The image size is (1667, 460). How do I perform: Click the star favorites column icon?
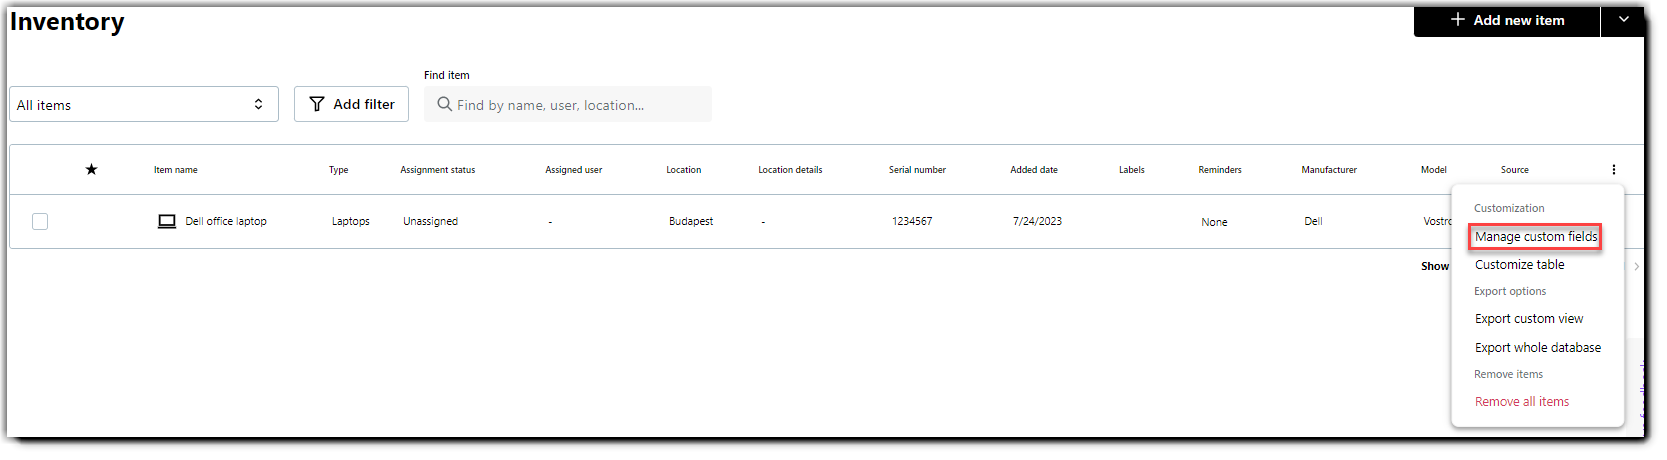click(x=91, y=169)
